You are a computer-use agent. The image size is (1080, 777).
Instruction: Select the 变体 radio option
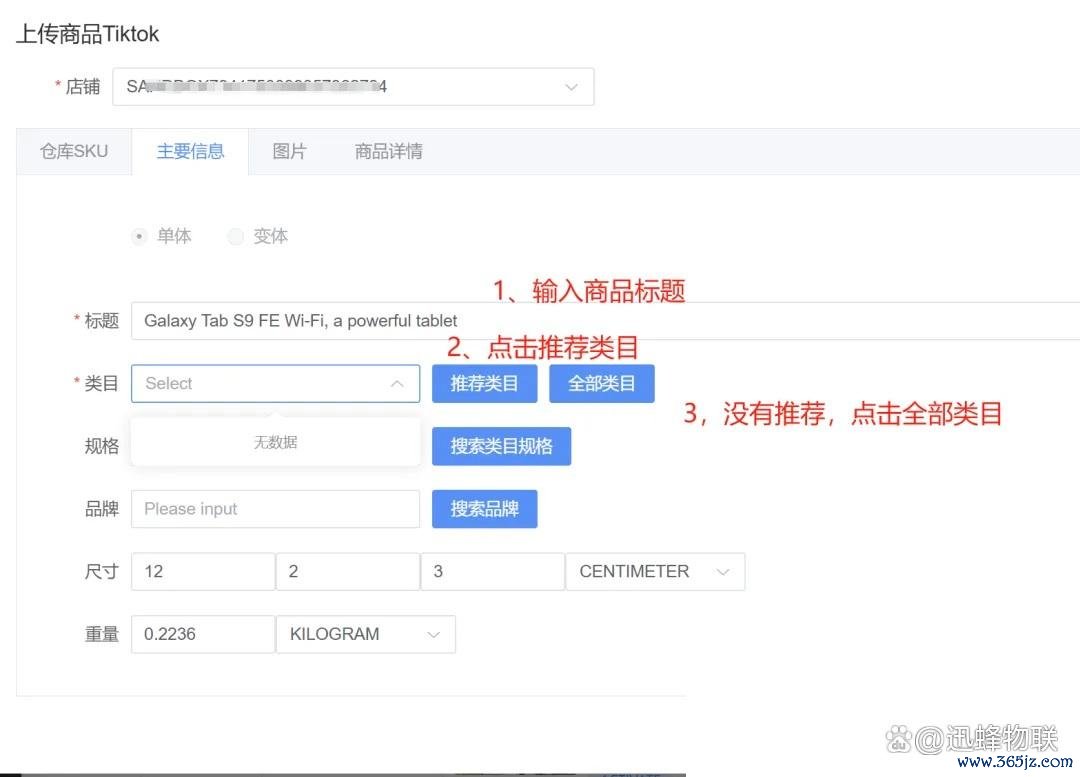pyautogui.click(x=258, y=236)
